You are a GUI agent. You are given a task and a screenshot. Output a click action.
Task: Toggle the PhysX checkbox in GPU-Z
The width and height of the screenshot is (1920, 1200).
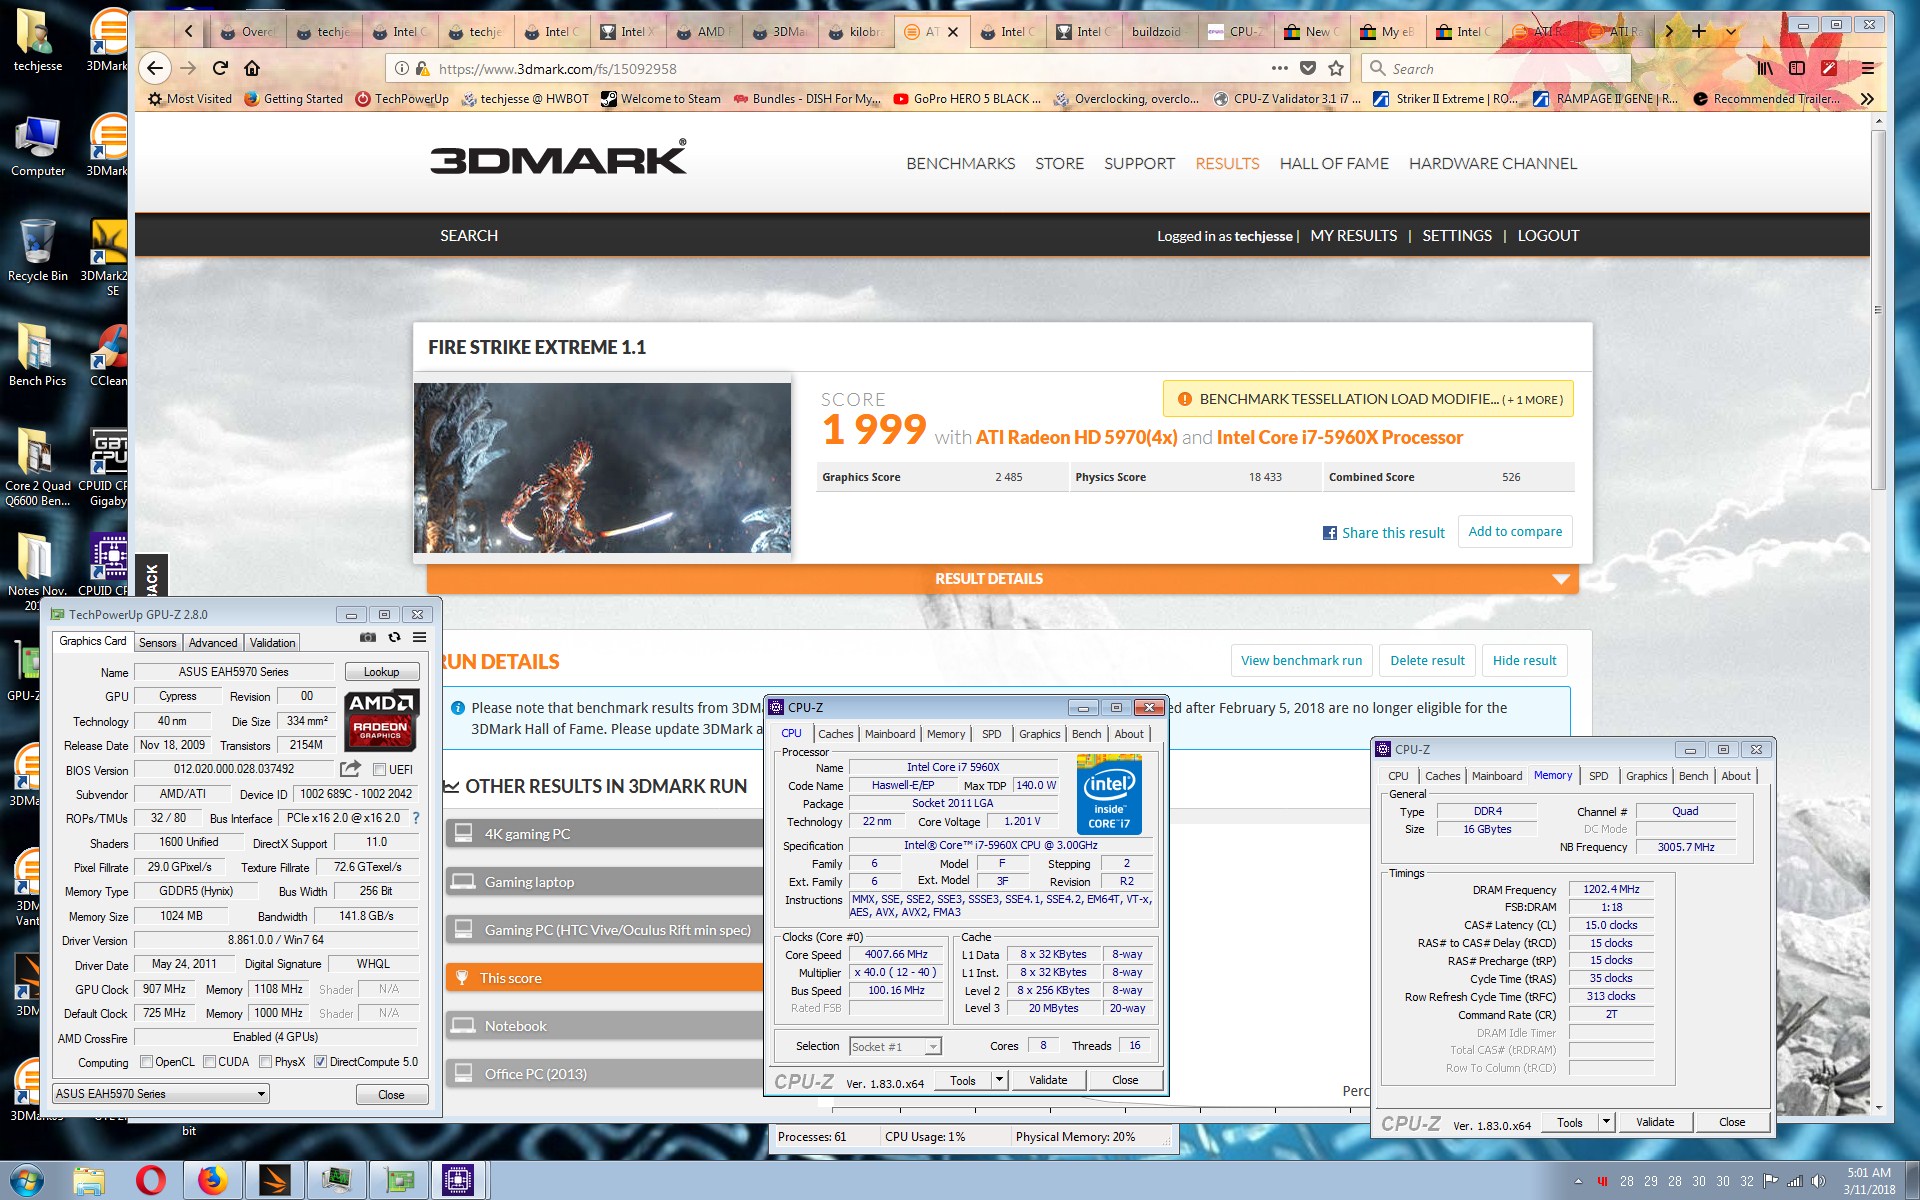(265, 1062)
